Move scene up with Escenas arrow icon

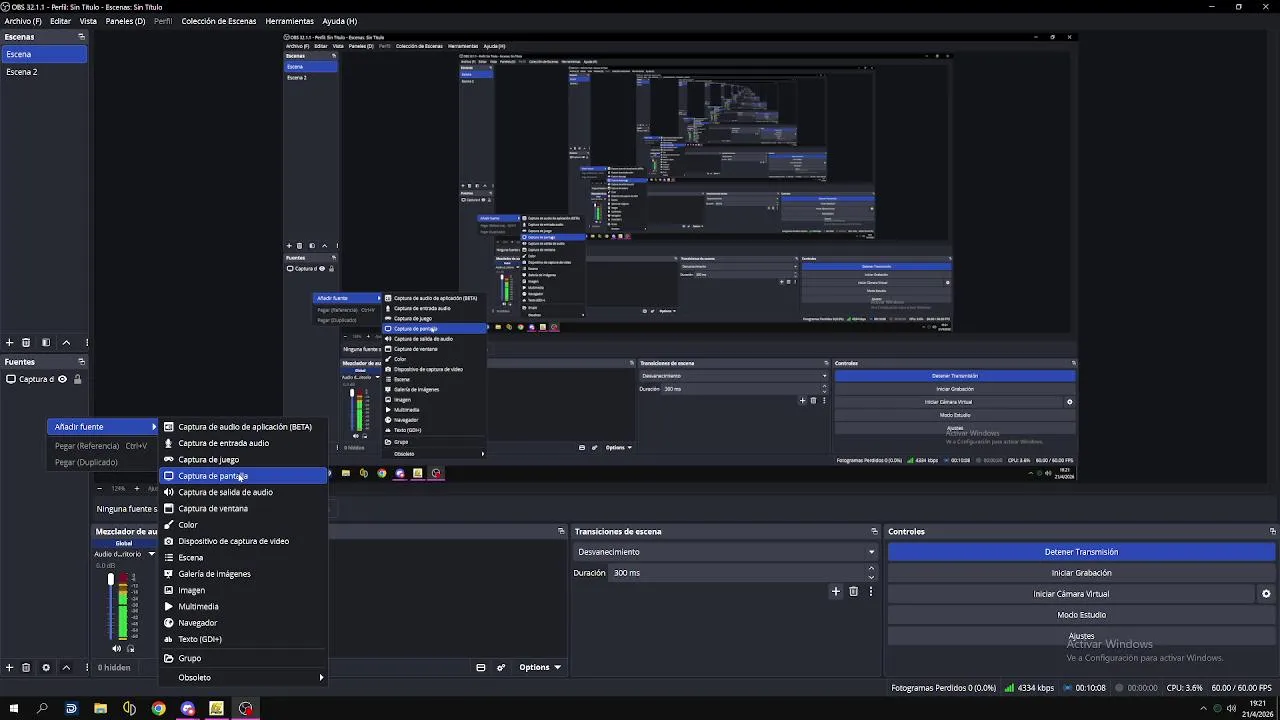click(66, 343)
